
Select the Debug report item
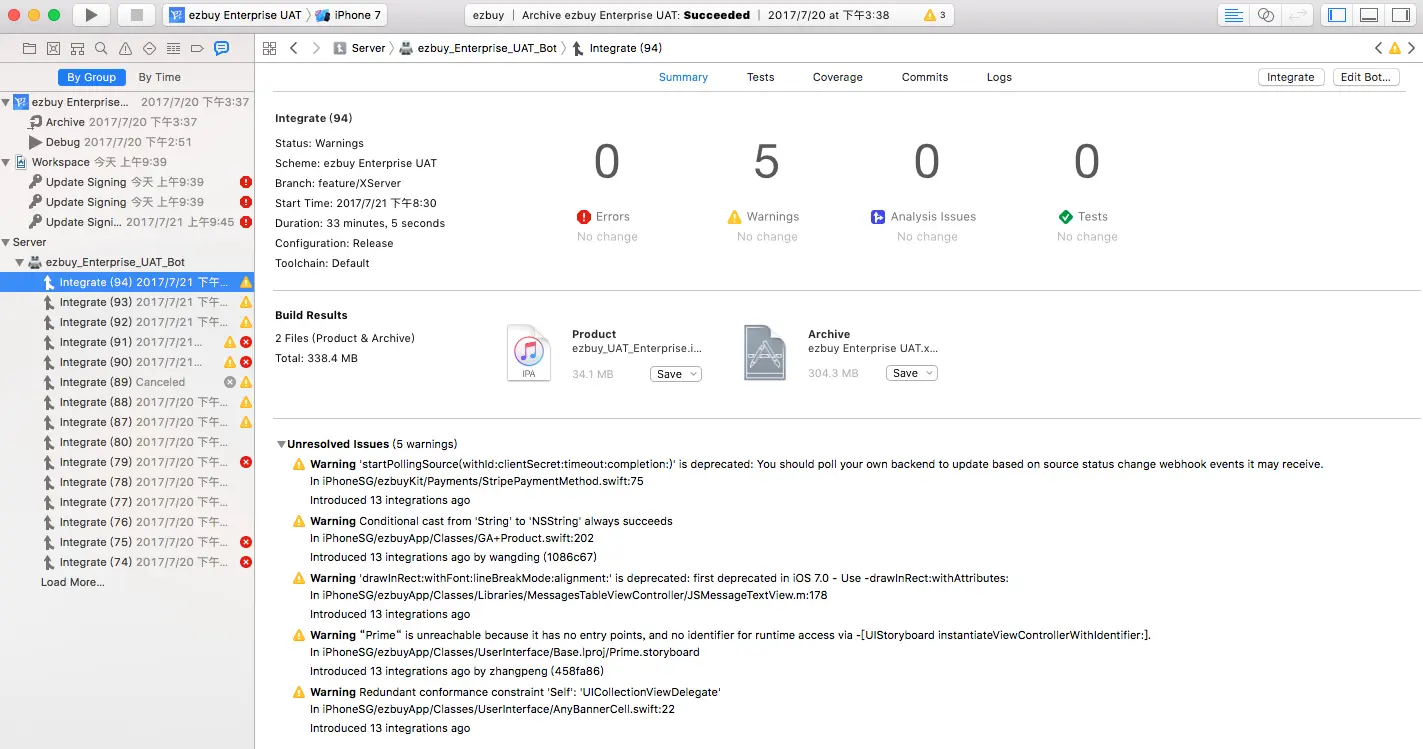[x=127, y=142]
